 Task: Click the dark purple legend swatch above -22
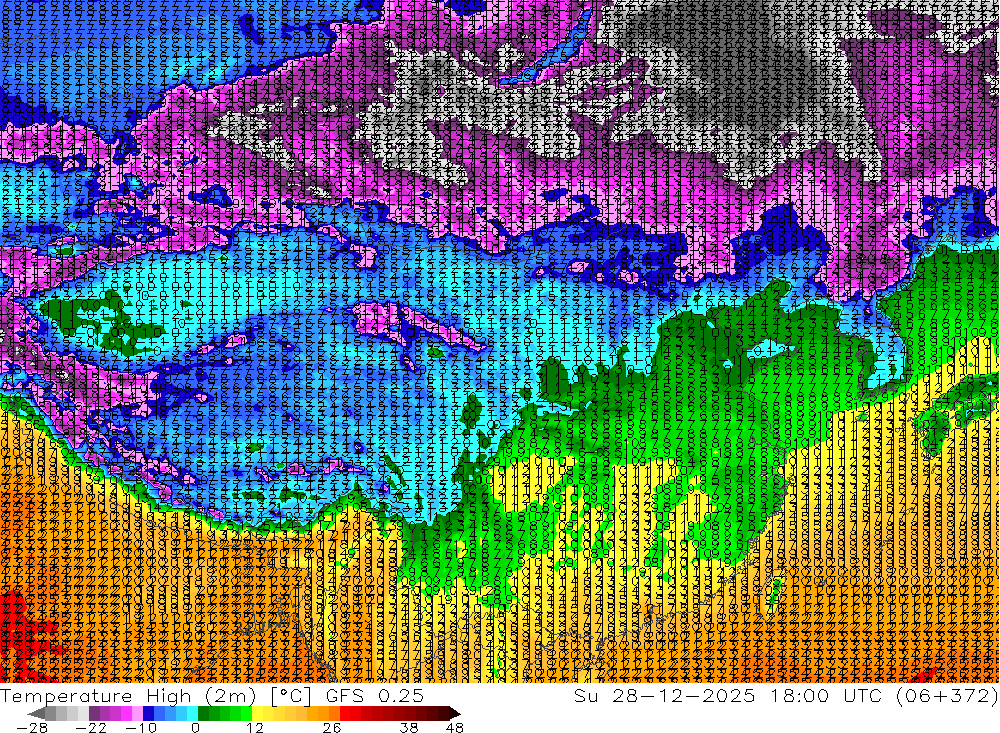coord(94,713)
